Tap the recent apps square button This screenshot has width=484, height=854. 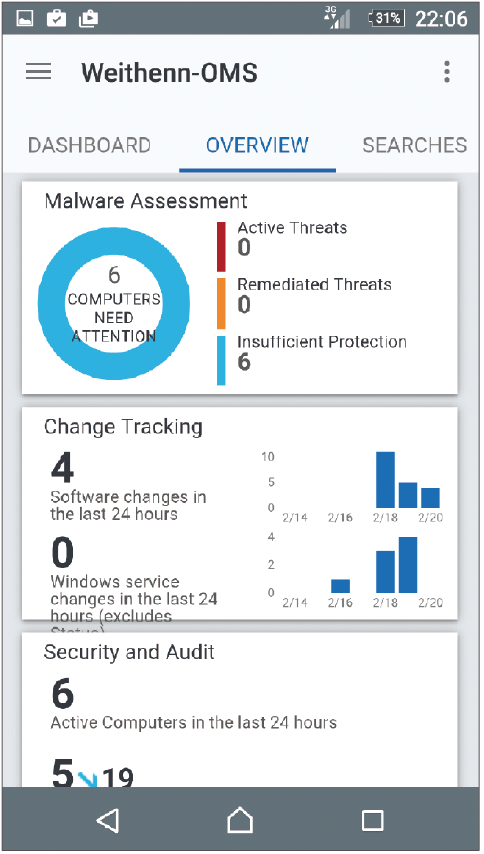coord(372,820)
